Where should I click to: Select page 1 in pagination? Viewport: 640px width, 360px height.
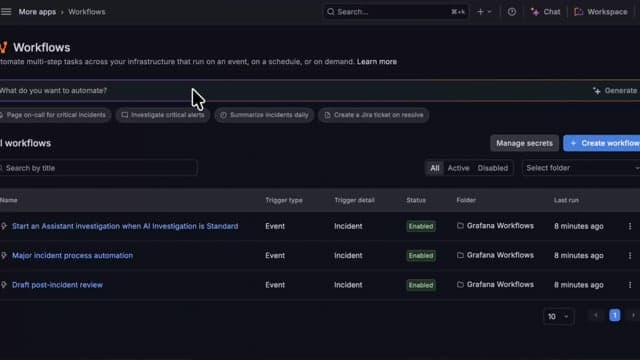[x=615, y=316]
